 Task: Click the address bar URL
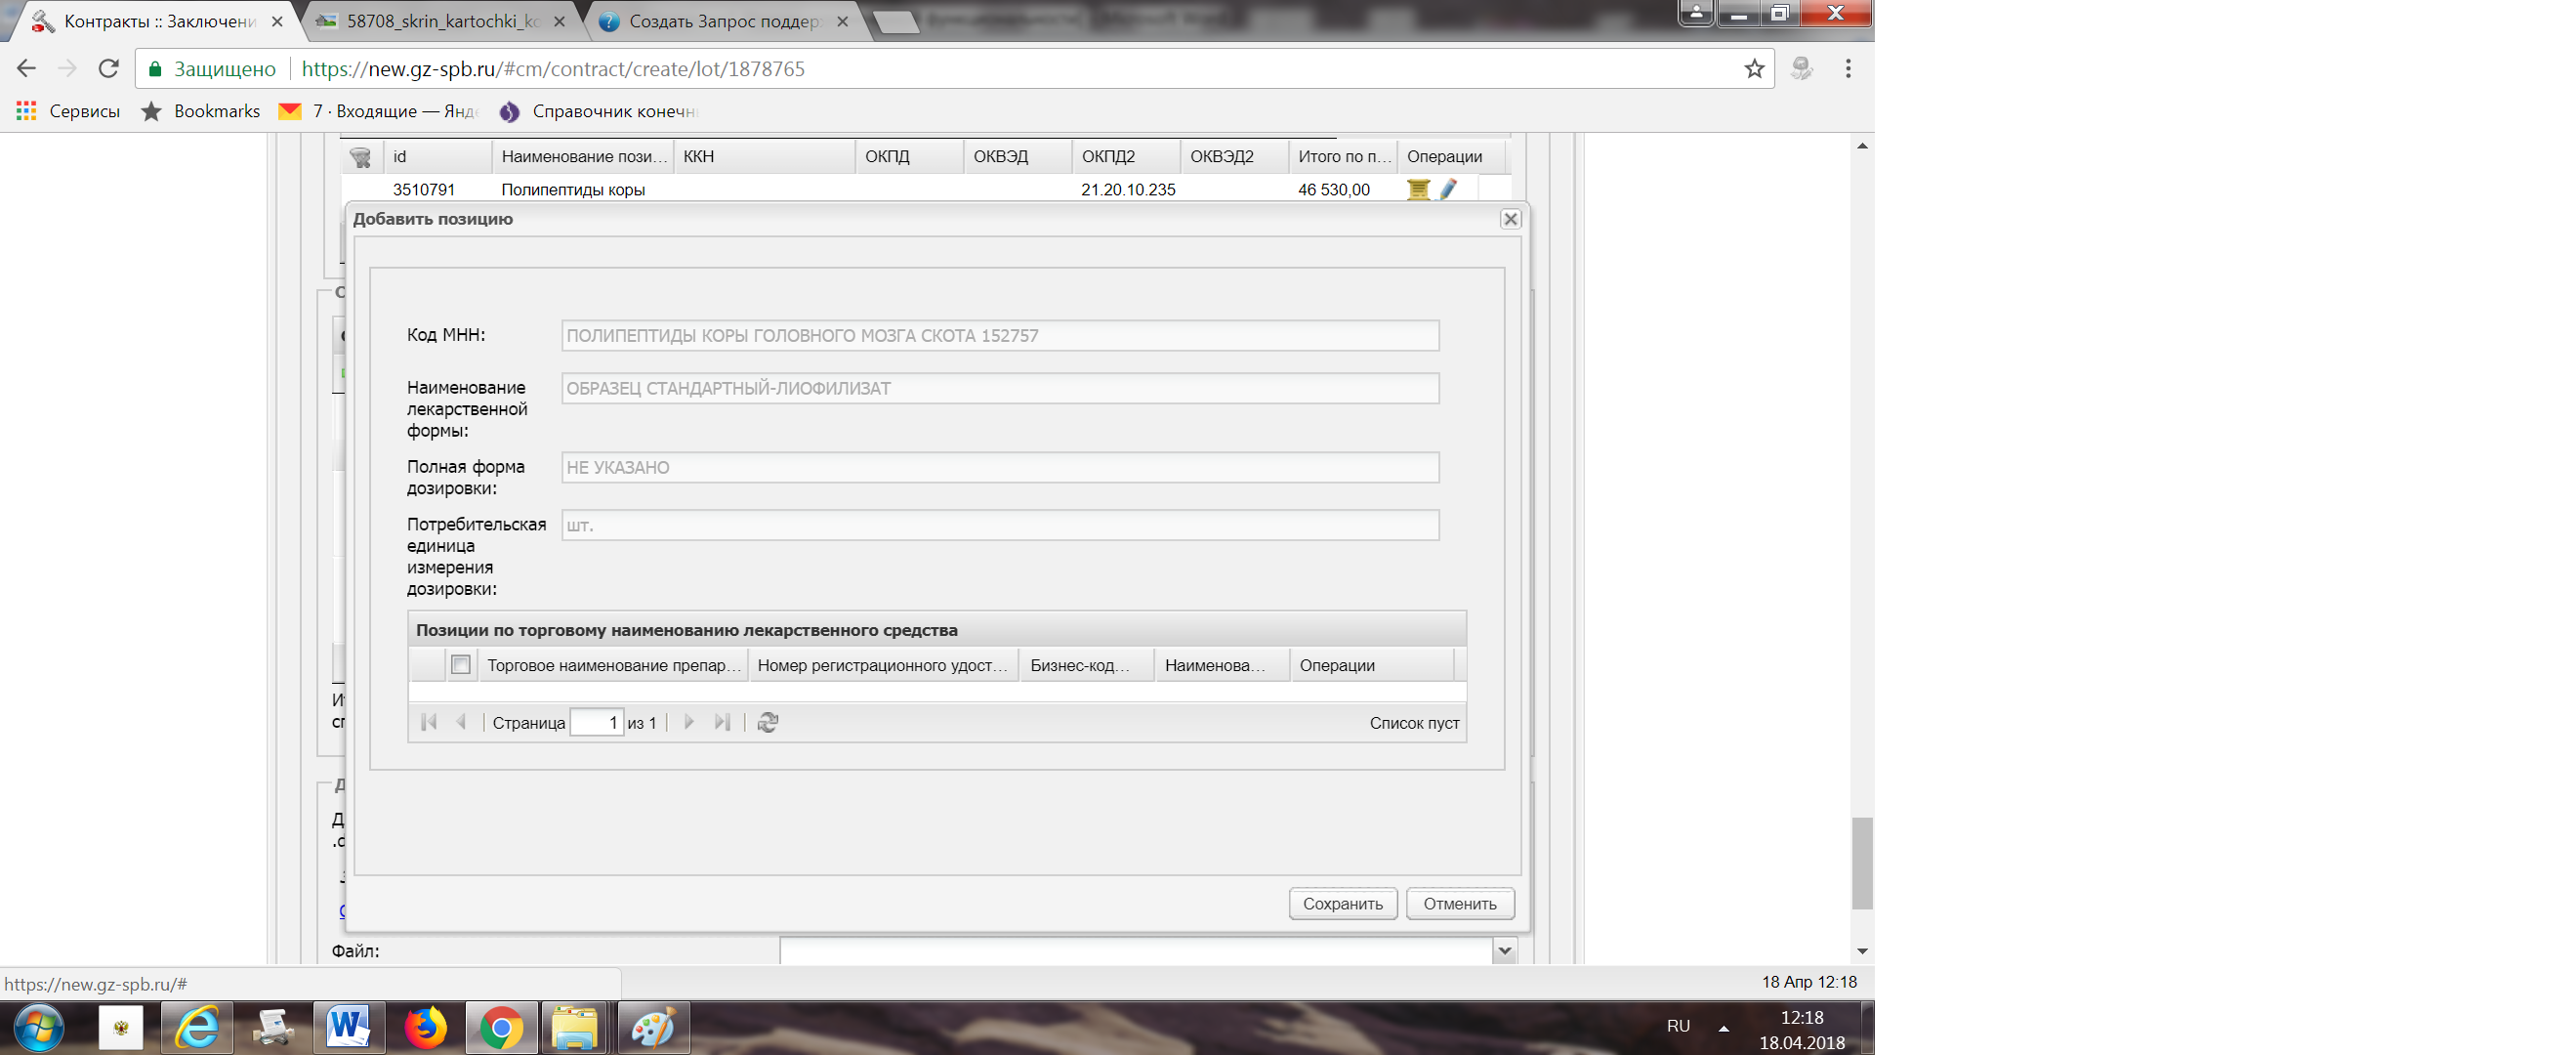553,69
